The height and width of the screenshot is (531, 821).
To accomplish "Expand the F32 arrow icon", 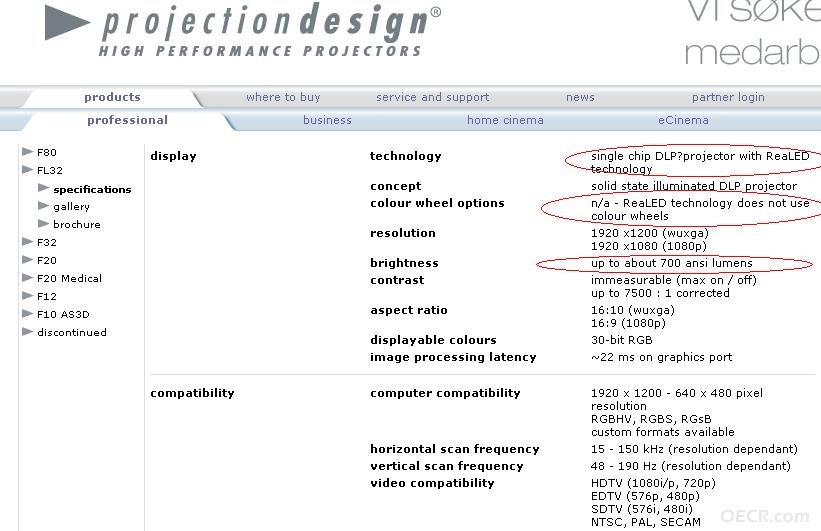I will 27,241.
